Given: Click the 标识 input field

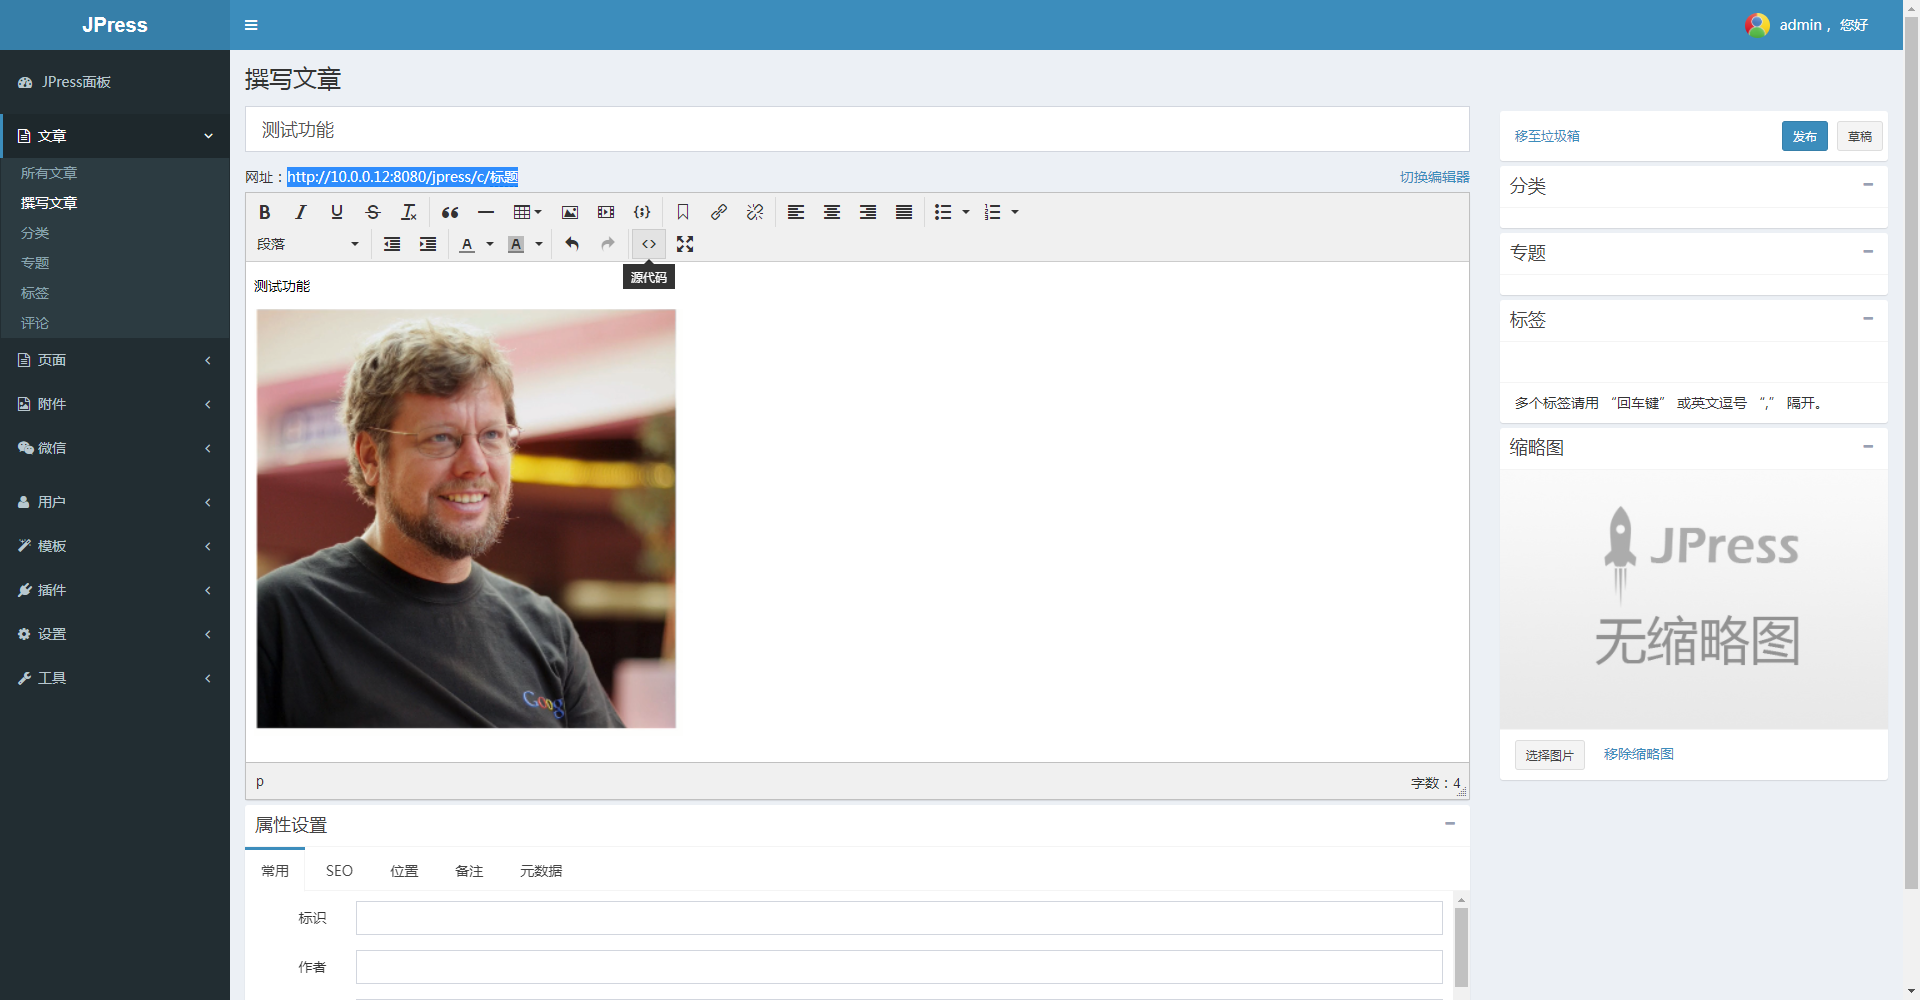Looking at the screenshot, I should 899,918.
